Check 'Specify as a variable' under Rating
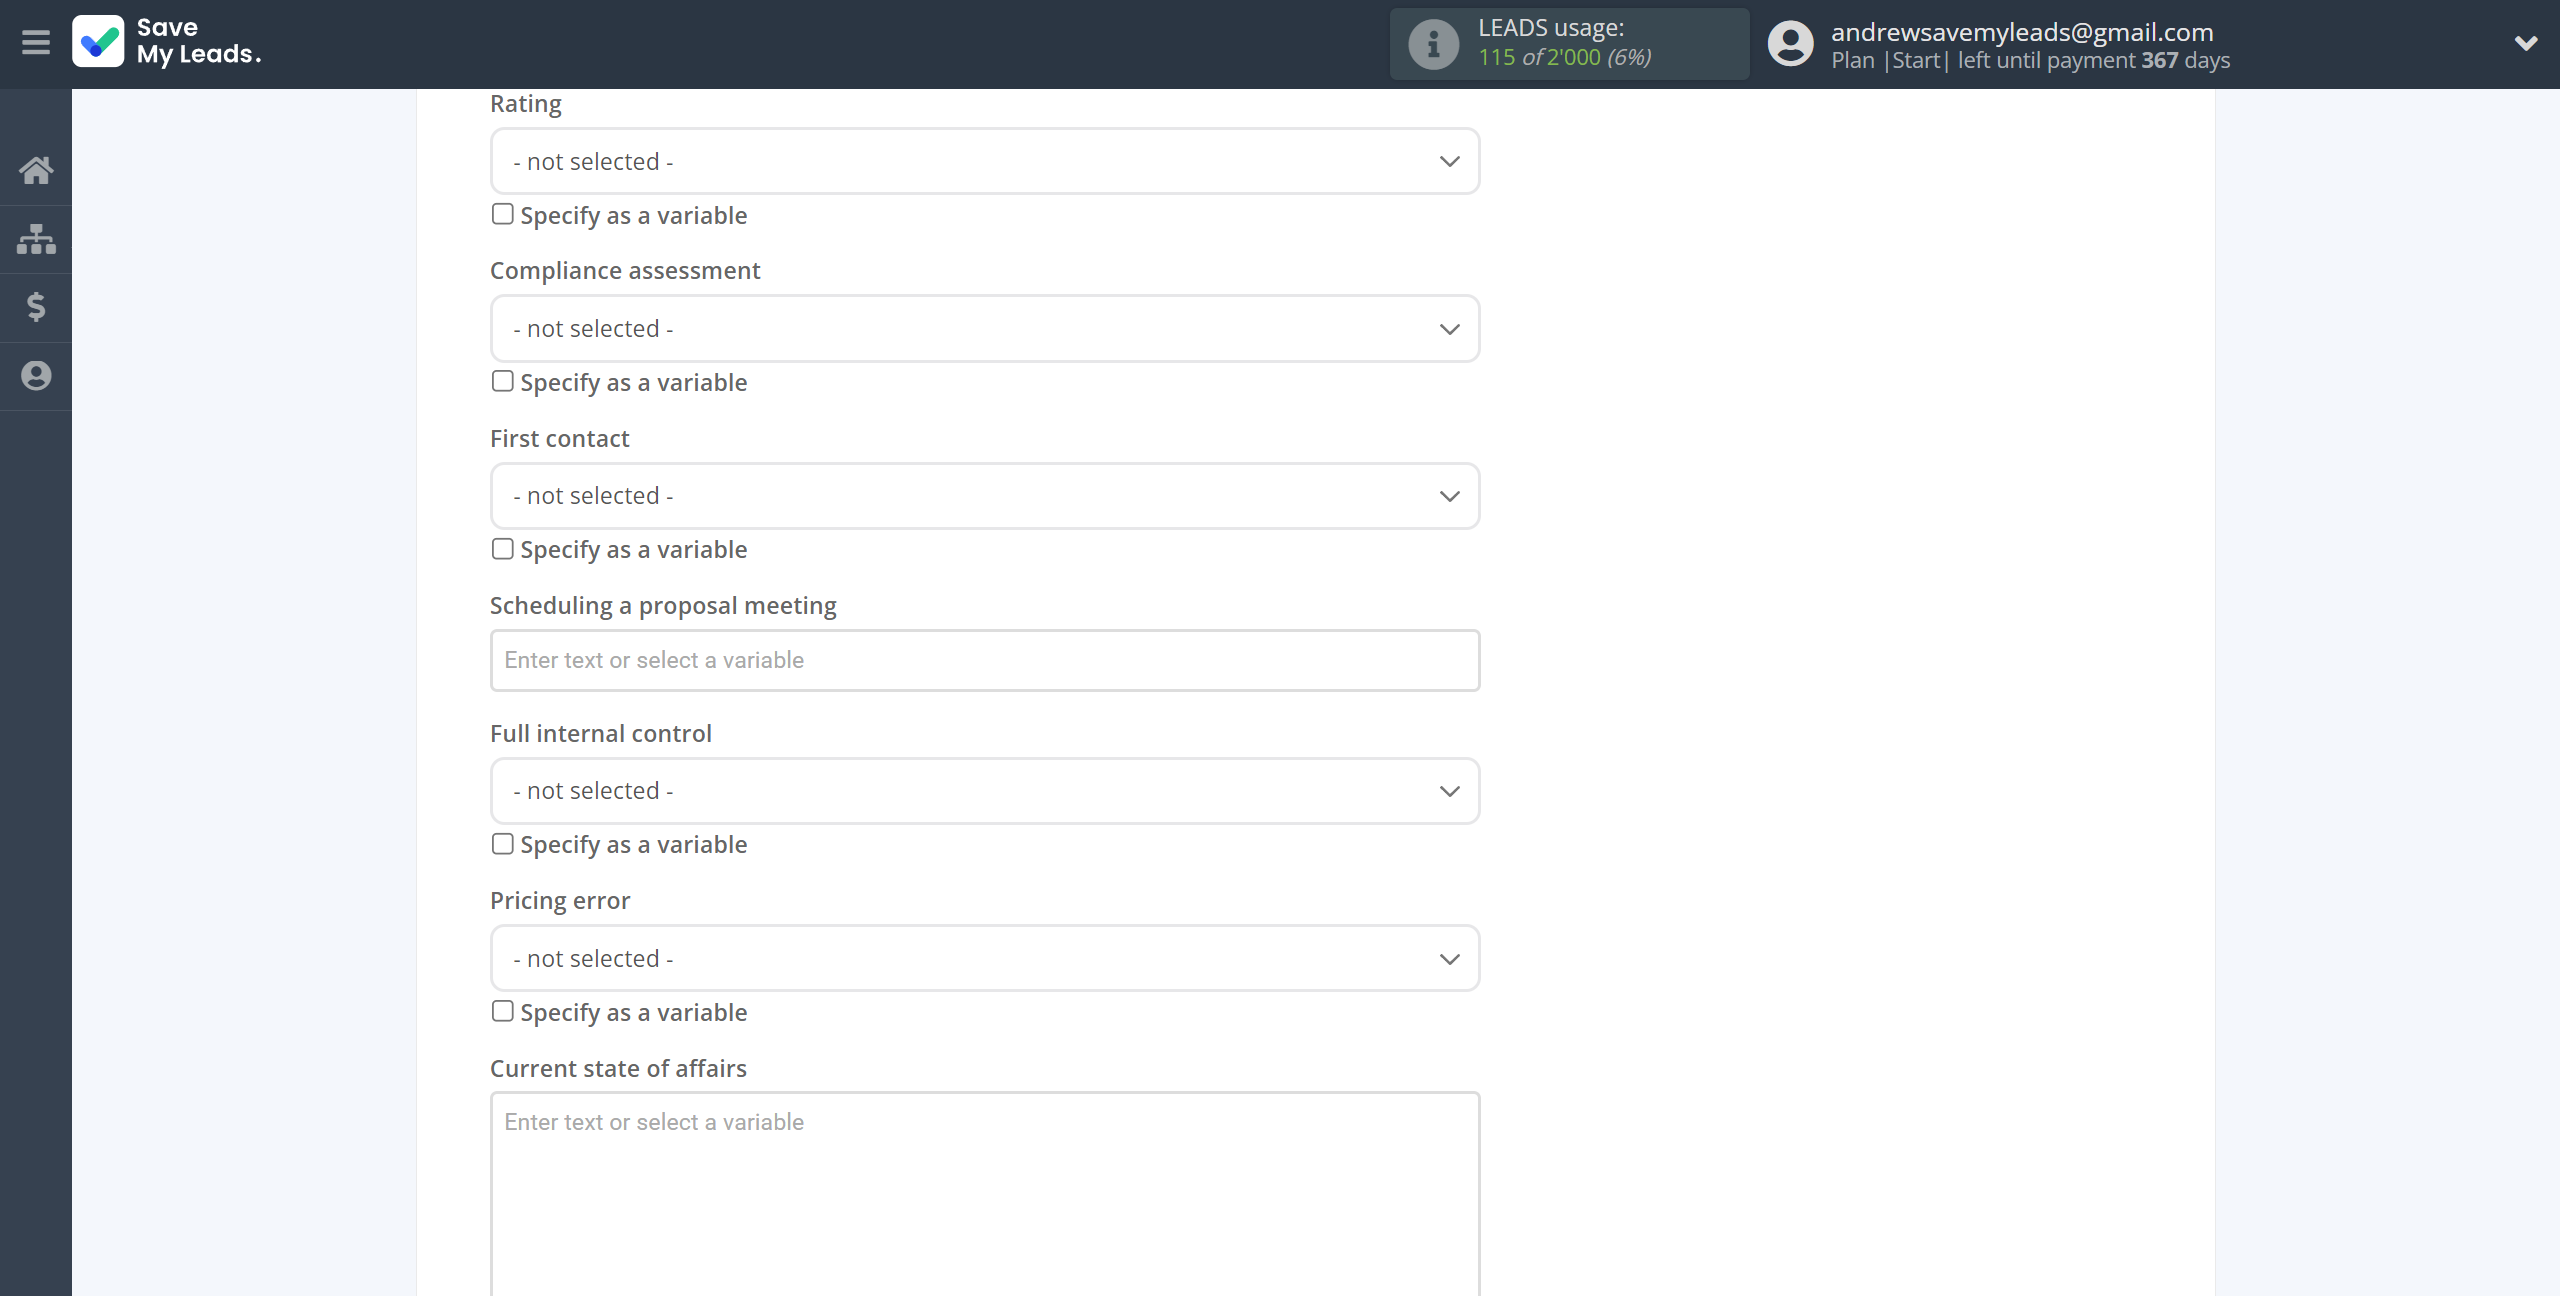 point(503,214)
